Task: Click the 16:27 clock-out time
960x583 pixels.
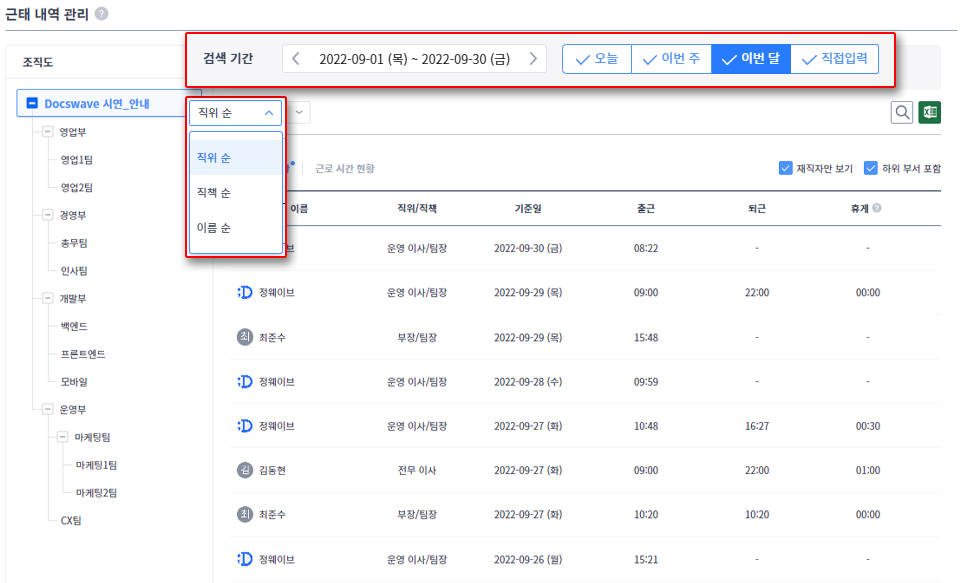Action: pos(757,426)
